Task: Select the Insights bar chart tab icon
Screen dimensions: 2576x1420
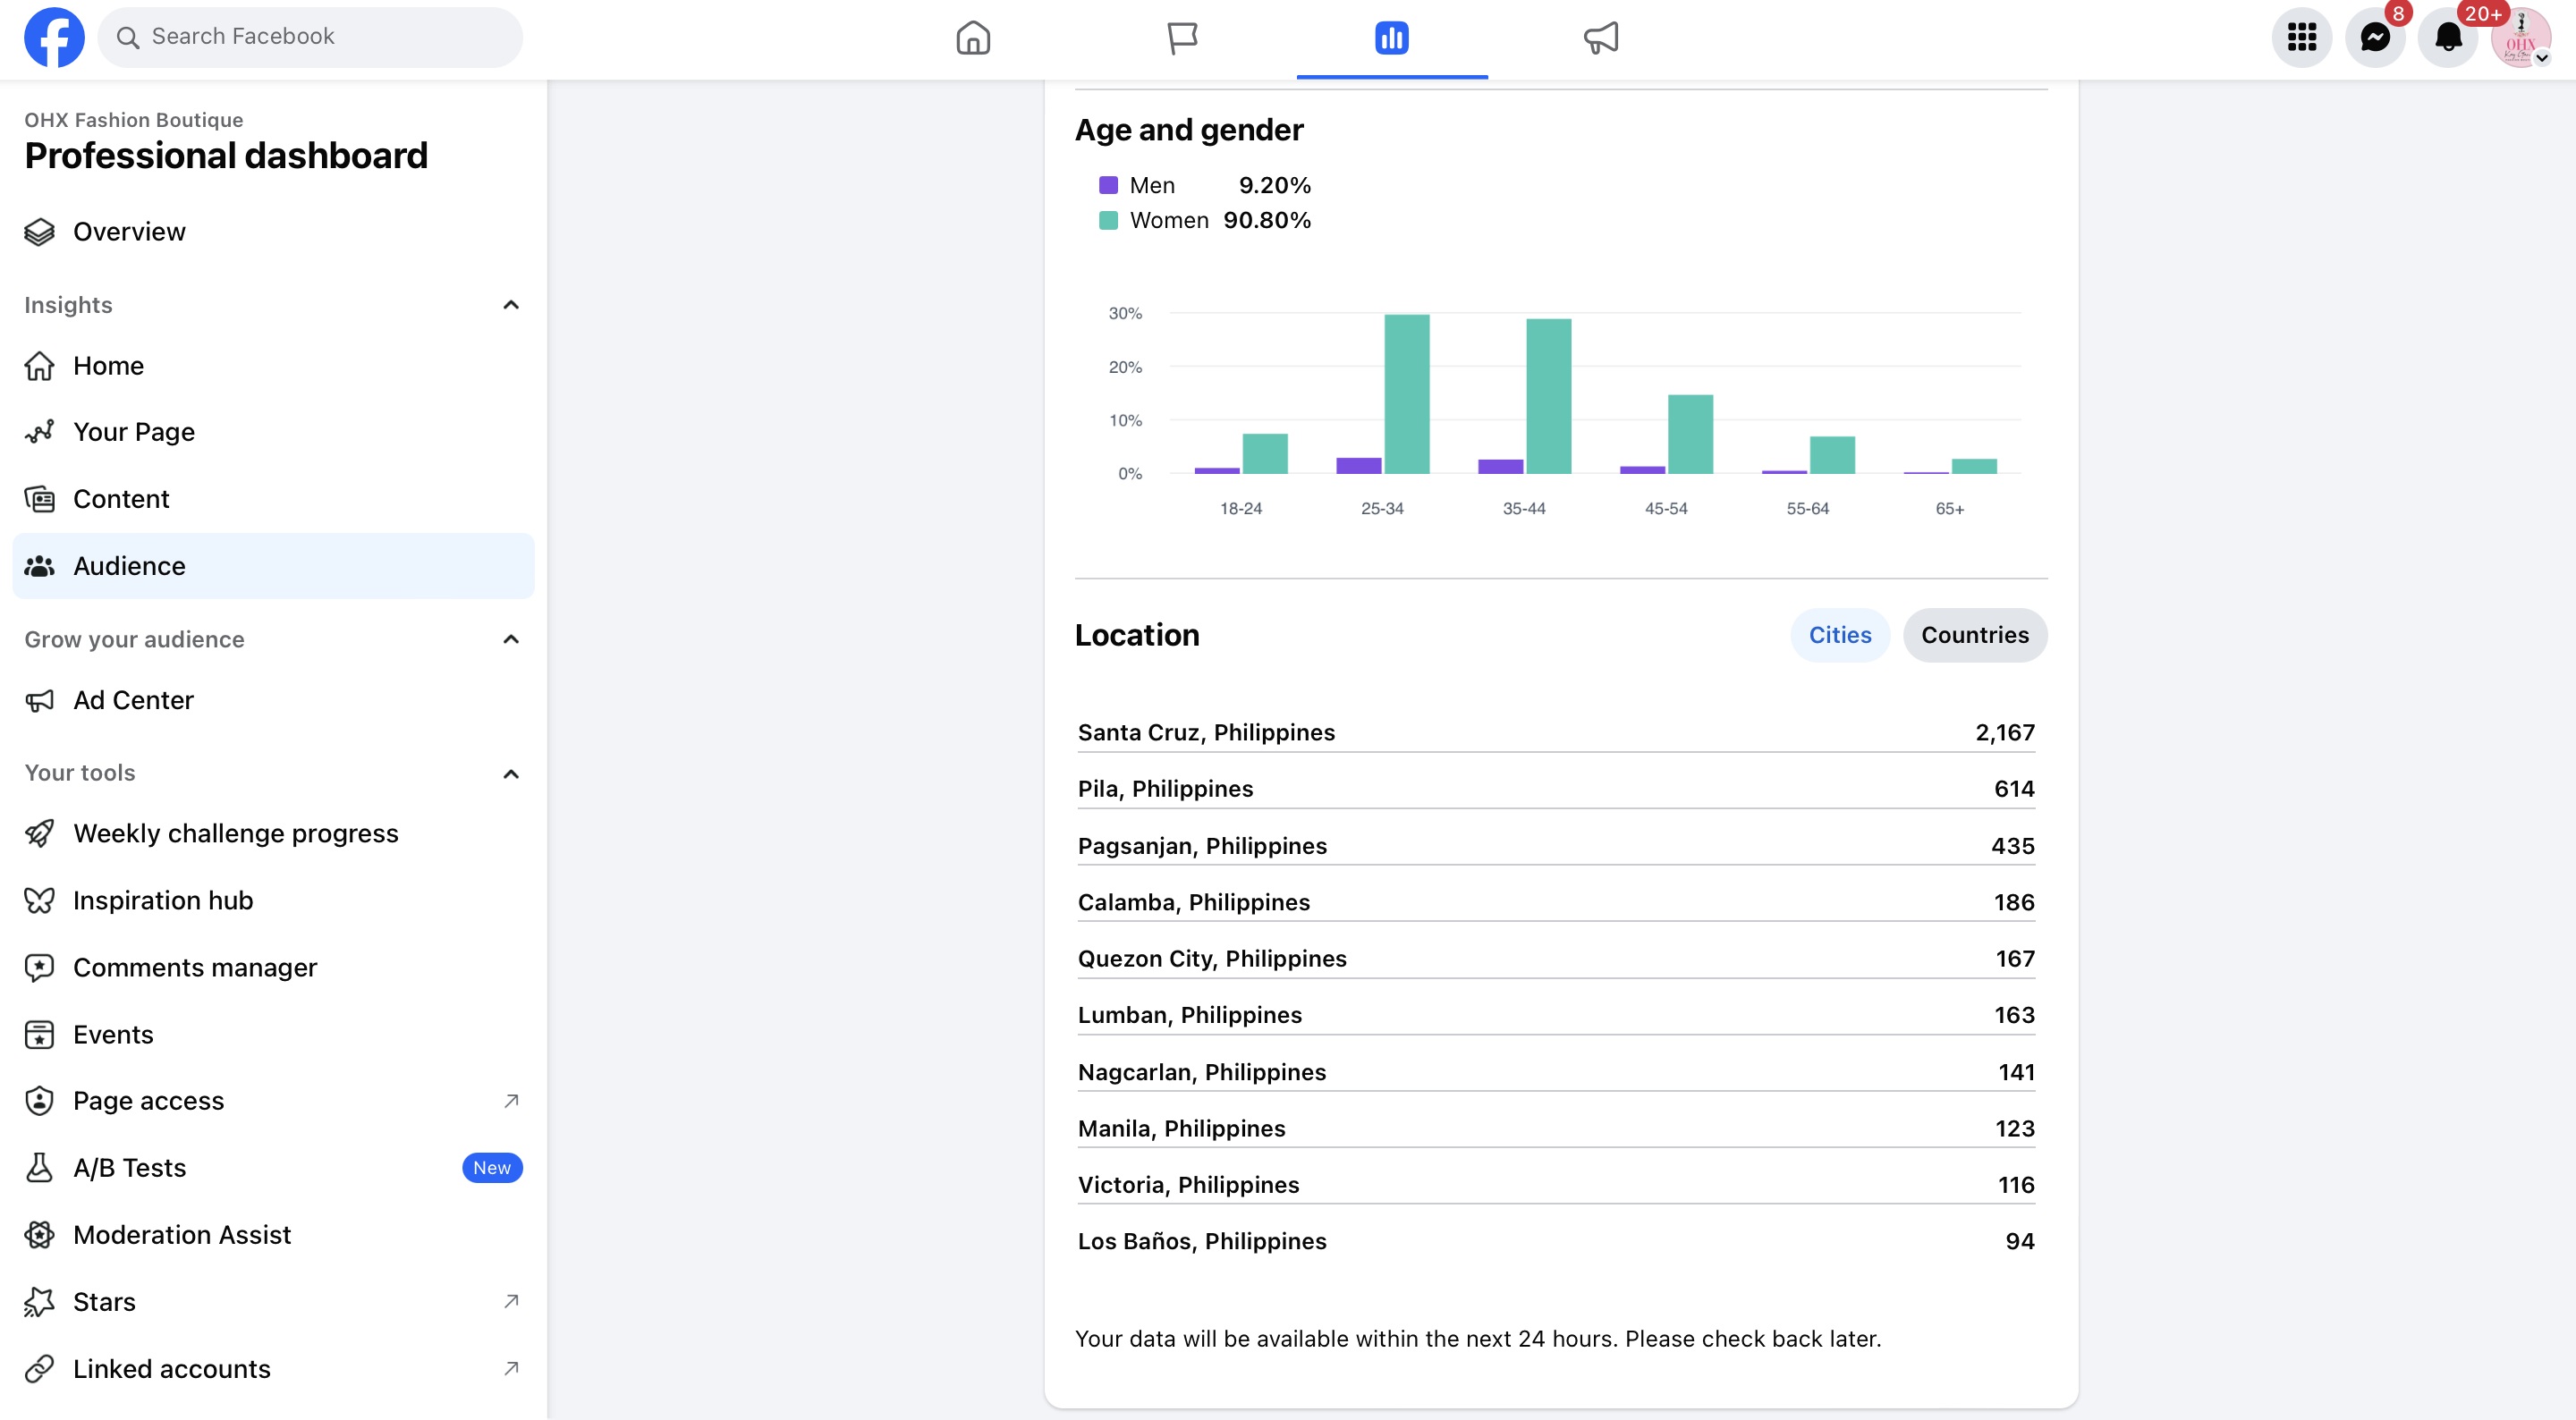Action: [x=1391, y=38]
